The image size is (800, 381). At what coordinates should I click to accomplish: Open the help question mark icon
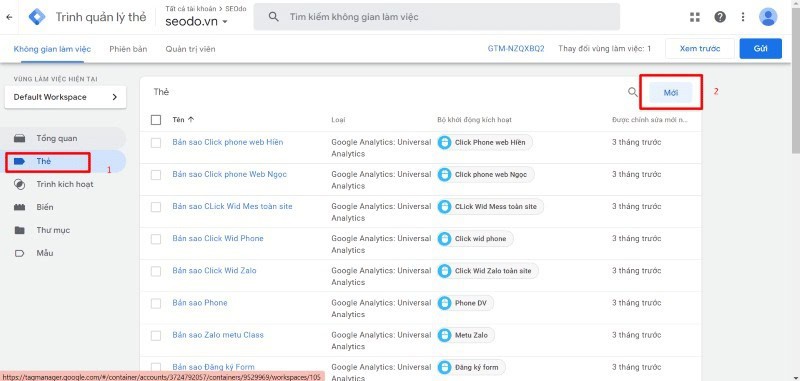click(720, 17)
